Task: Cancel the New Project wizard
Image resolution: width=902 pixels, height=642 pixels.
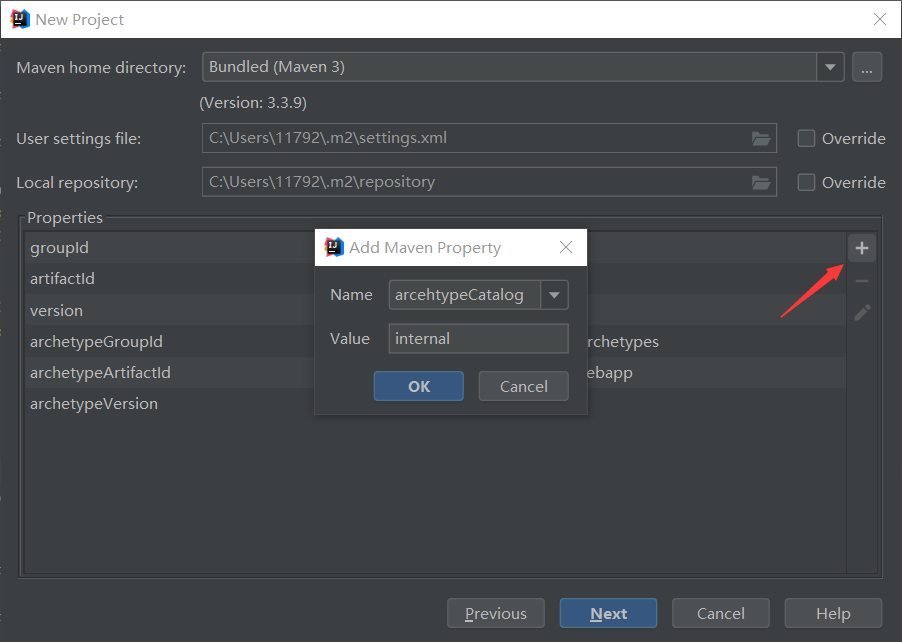Action: (721, 613)
